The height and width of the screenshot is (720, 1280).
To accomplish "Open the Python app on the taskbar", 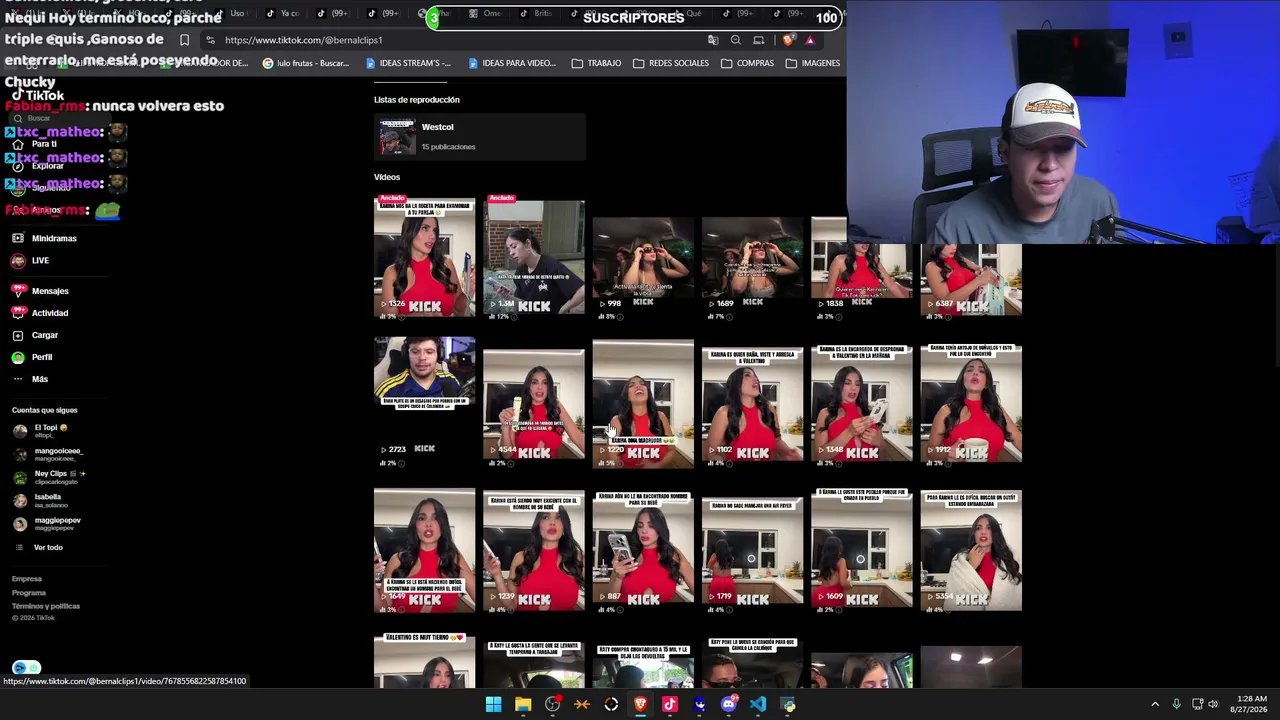I will click(x=788, y=705).
